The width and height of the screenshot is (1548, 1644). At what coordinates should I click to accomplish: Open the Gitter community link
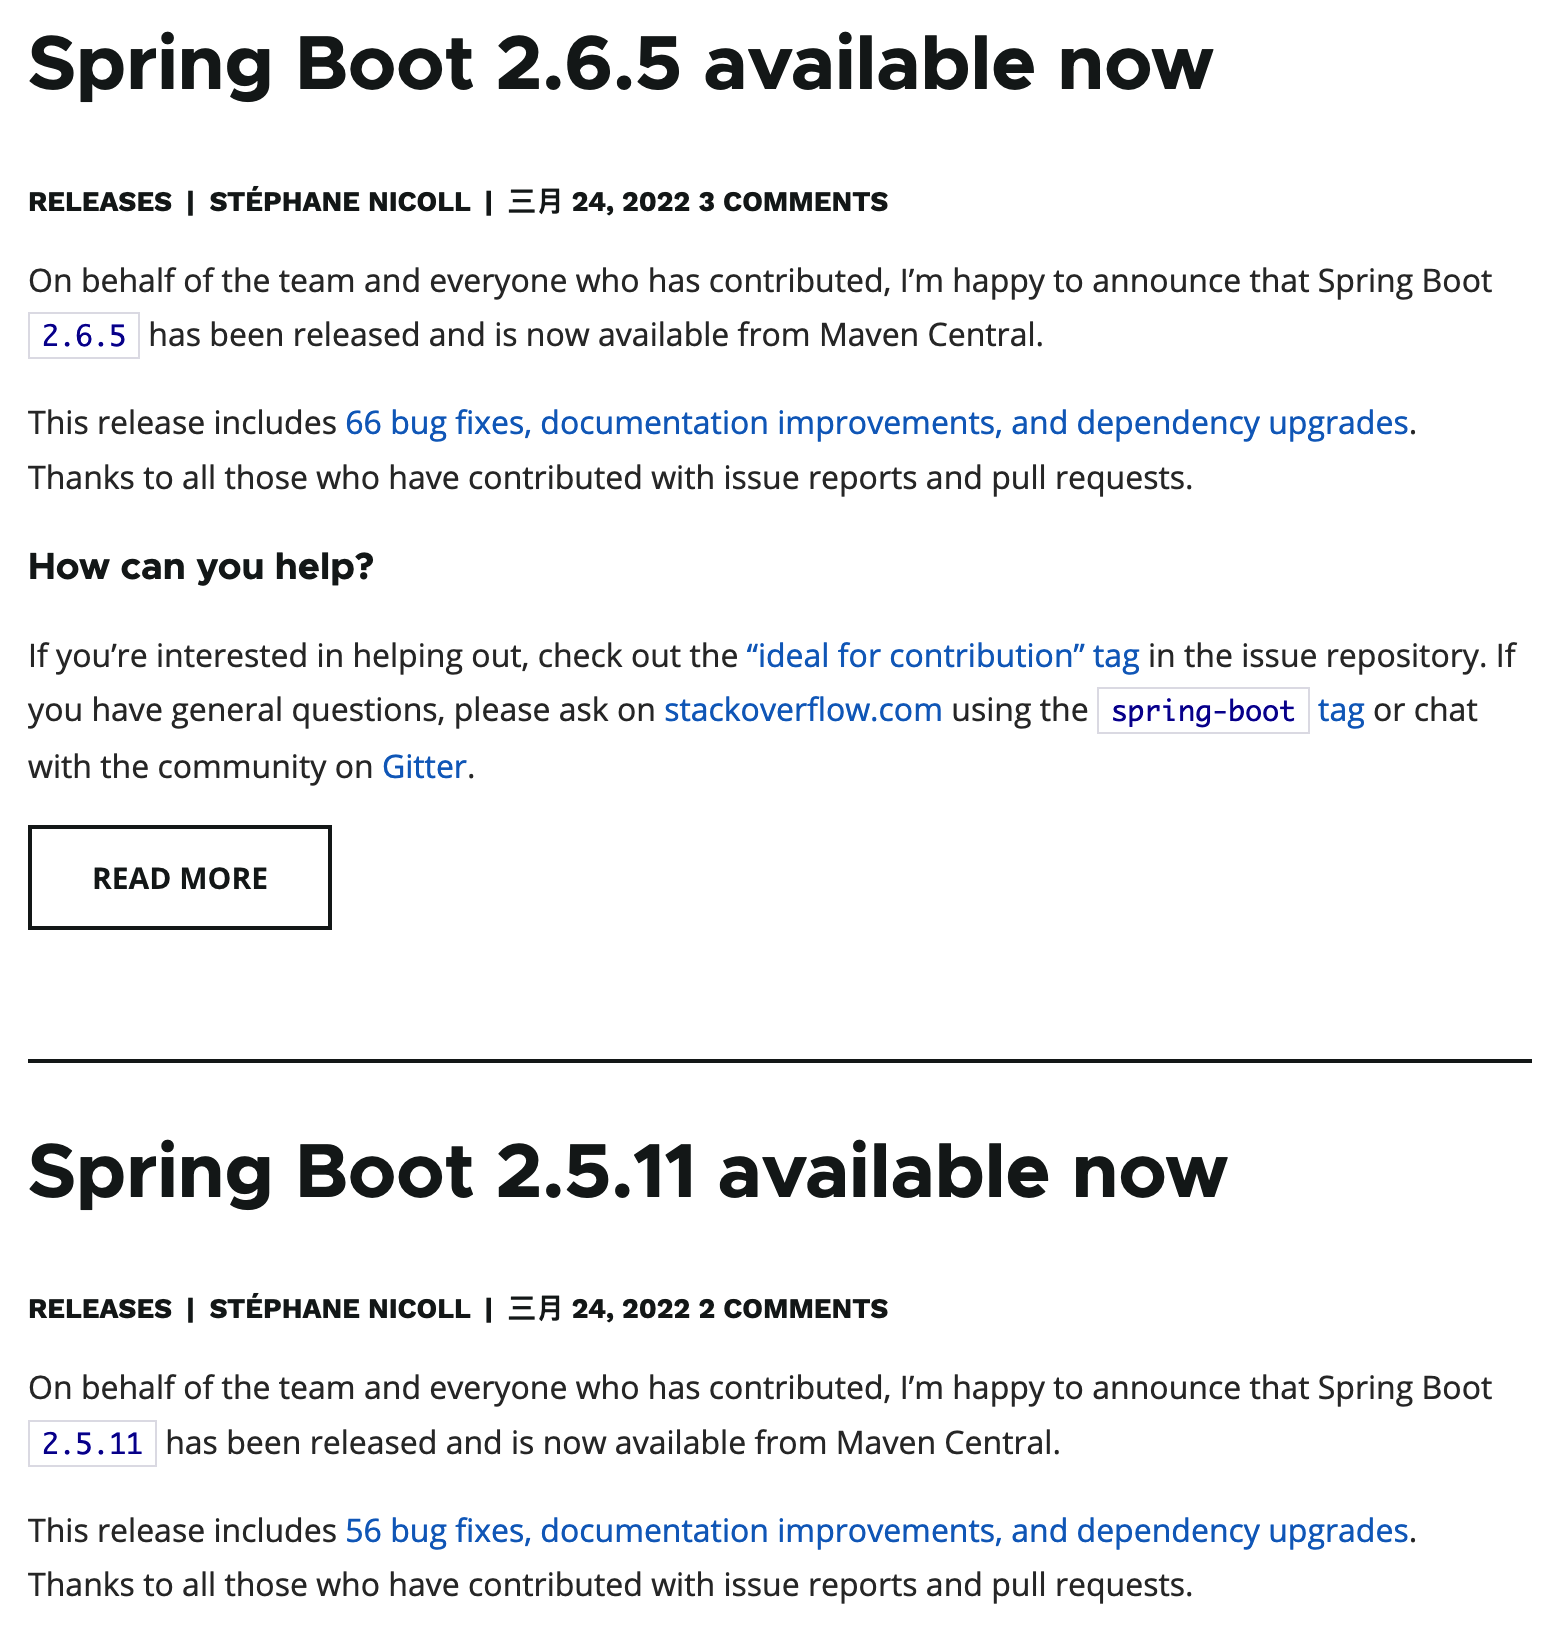pyautogui.click(x=424, y=767)
